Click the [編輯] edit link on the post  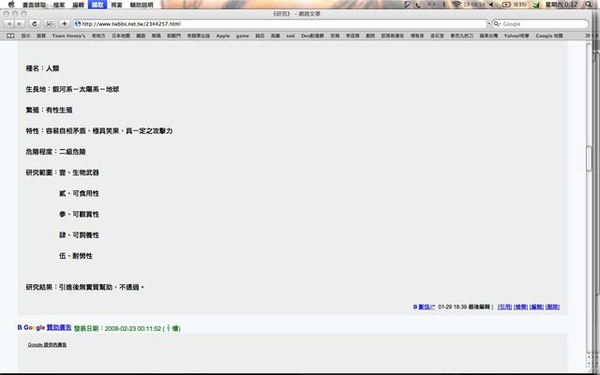[536, 307]
